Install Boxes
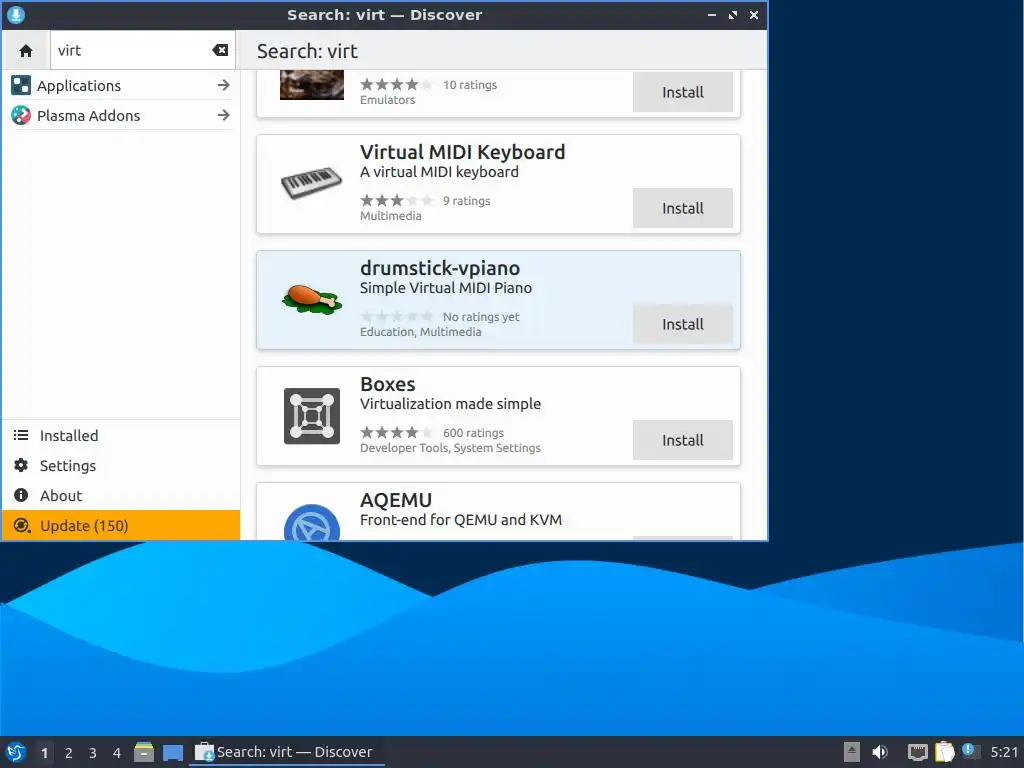 [682, 440]
